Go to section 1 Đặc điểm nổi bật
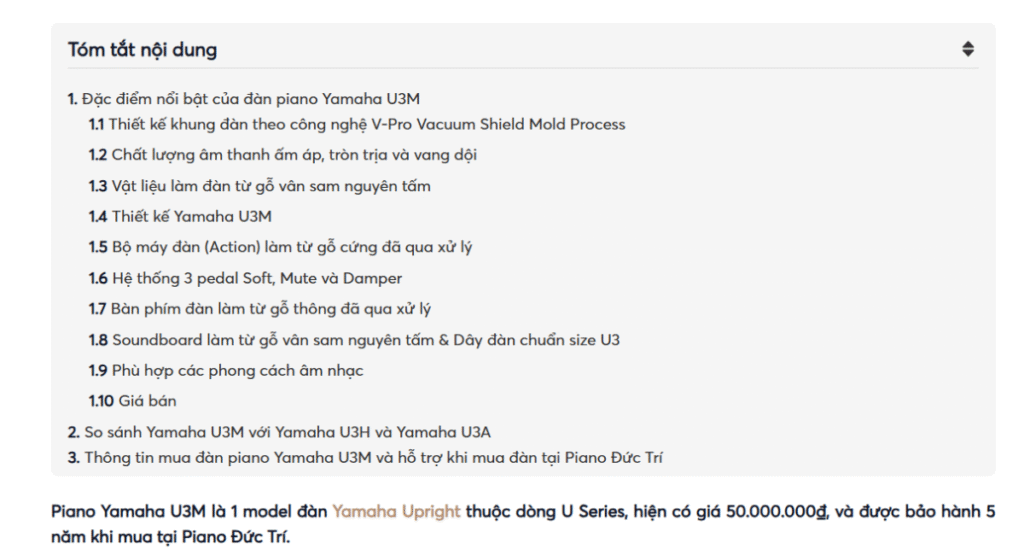1024x555 pixels. coord(250,98)
